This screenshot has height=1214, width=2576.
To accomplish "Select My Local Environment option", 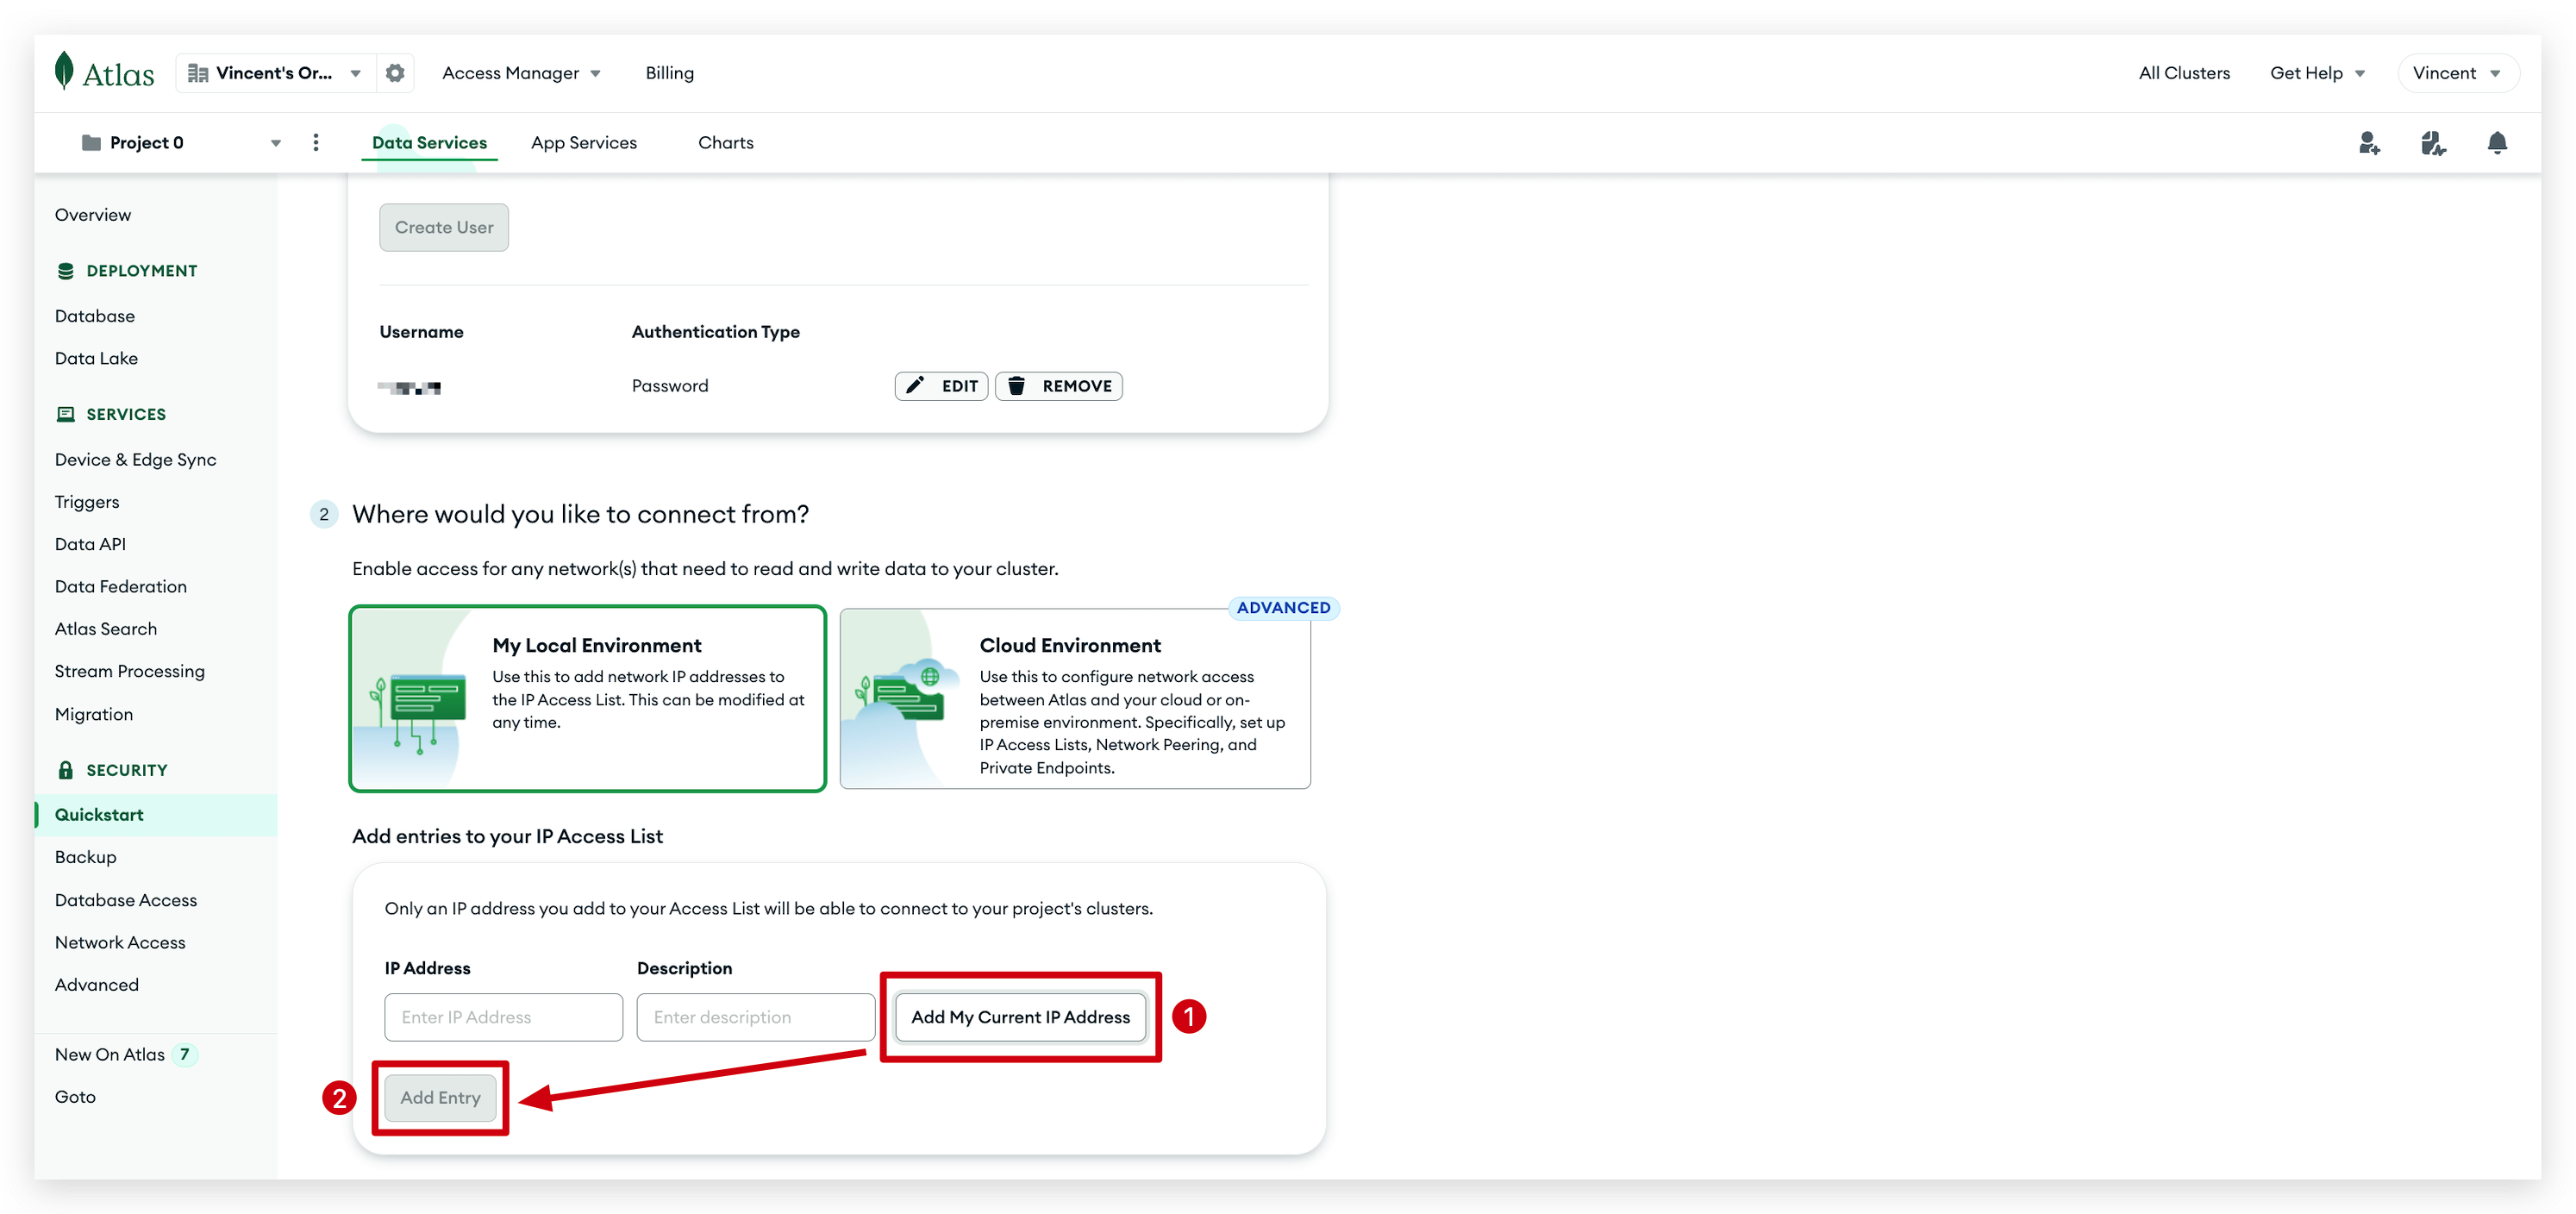I will click(587, 698).
